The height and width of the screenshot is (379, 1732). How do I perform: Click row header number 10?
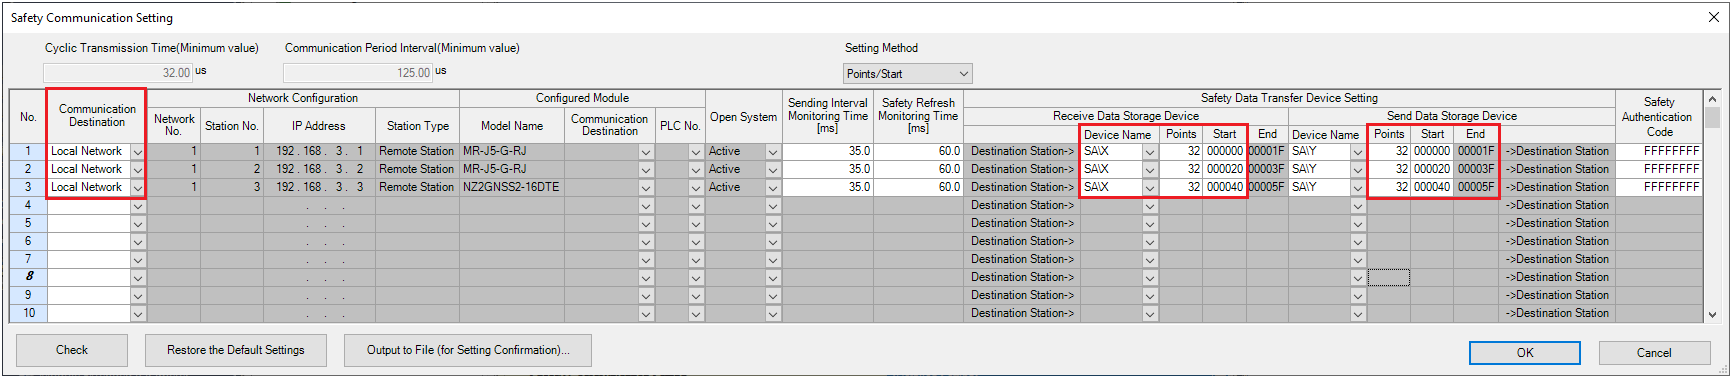coord(28,314)
